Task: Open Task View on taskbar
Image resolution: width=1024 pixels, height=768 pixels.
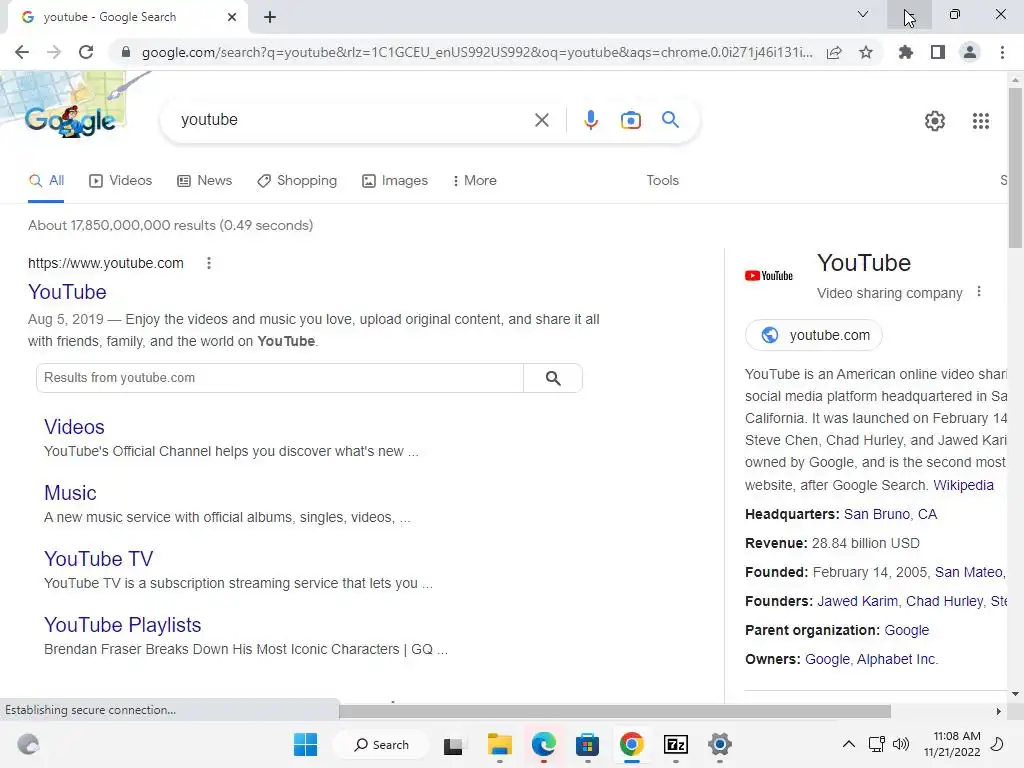Action: [453, 745]
